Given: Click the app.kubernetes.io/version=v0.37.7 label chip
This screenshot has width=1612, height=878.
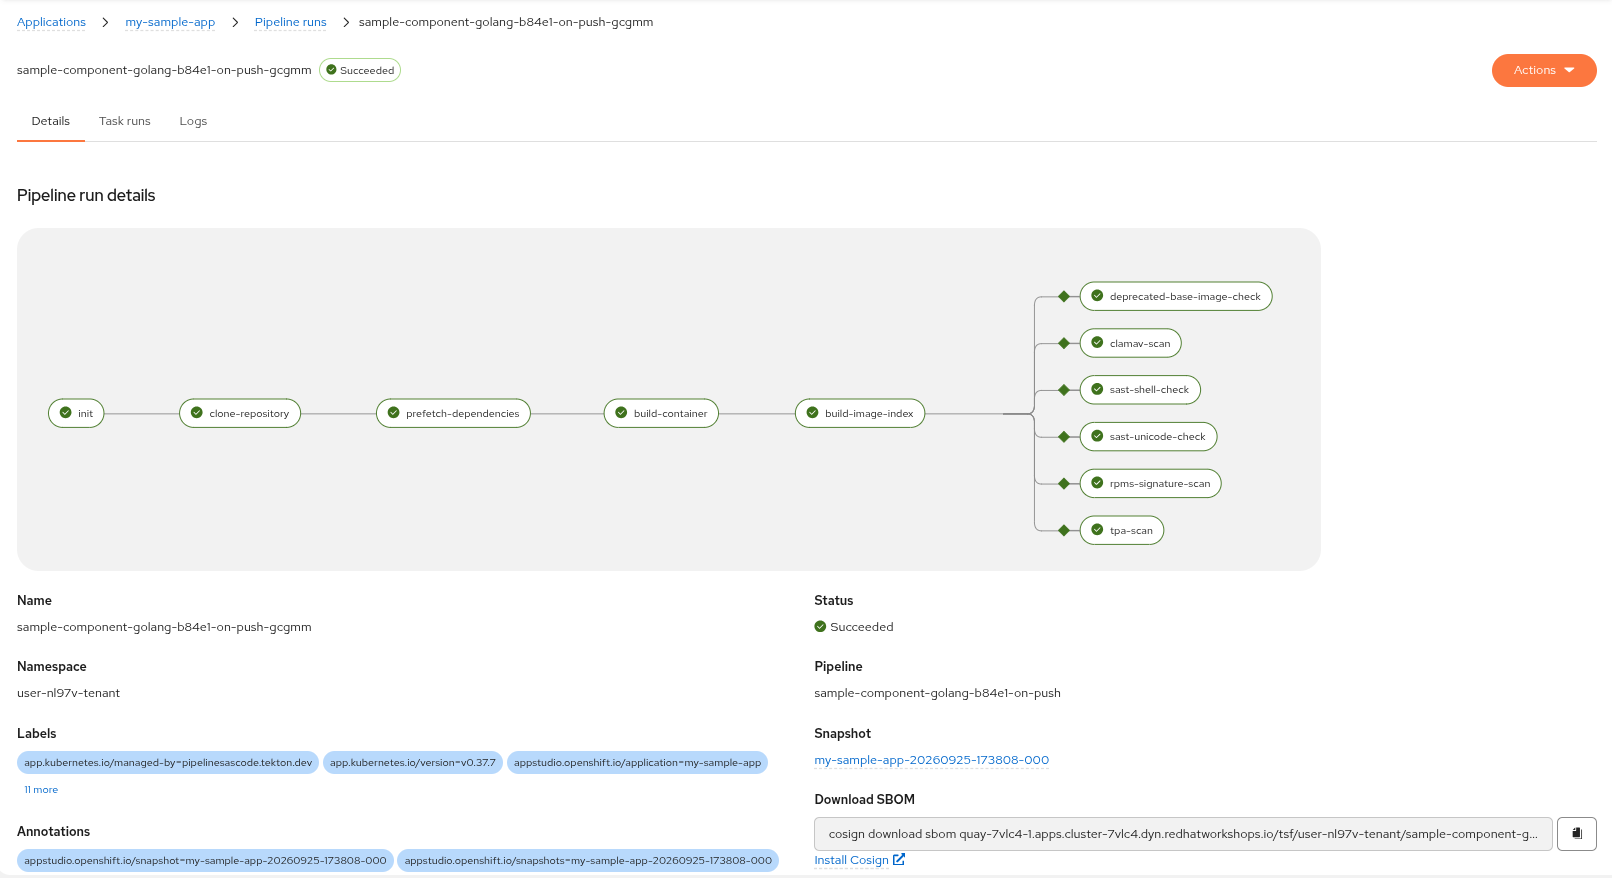Looking at the screenshot, I should [x=413, y=763].
